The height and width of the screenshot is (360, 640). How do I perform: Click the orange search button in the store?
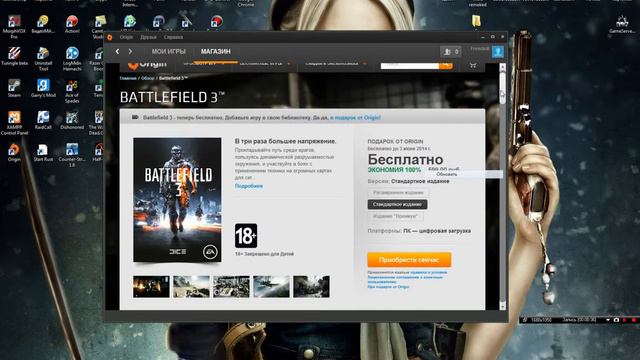coord(446,65)
